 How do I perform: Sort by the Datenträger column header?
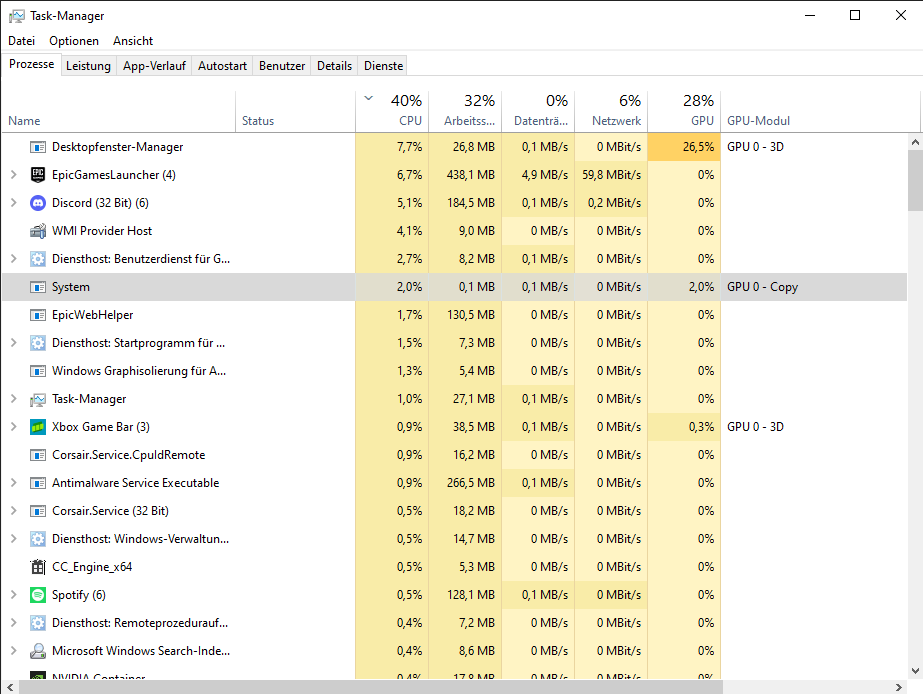[x=538, y=112]
